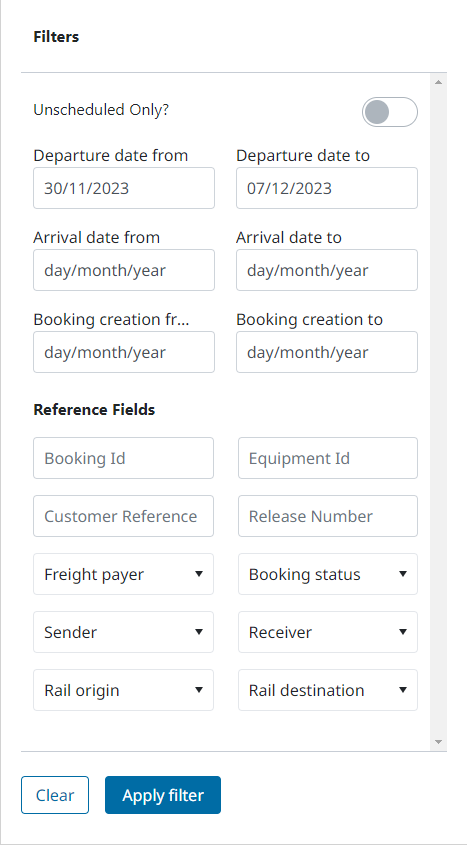Click the Booking creation to field
Screen dimensions: 467x845
(x=327, y=352)
